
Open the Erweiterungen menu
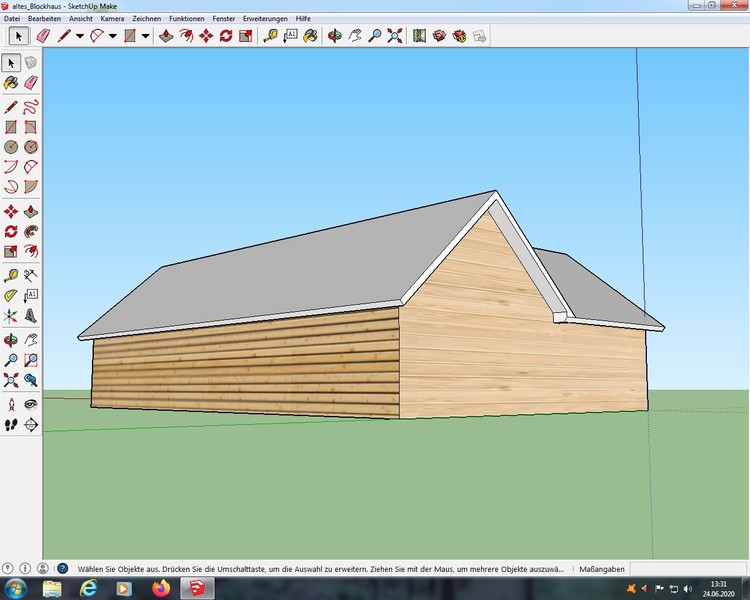[264, 19]
